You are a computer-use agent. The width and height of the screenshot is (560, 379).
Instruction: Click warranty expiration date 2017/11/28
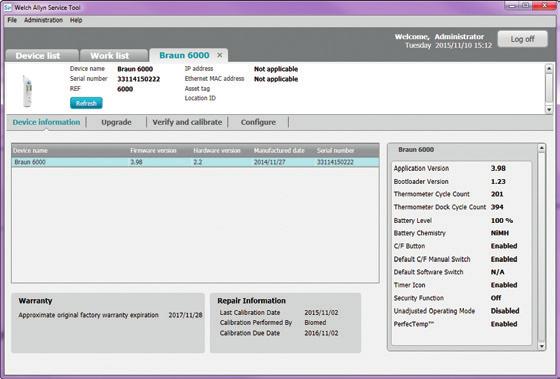coord(185,315)
